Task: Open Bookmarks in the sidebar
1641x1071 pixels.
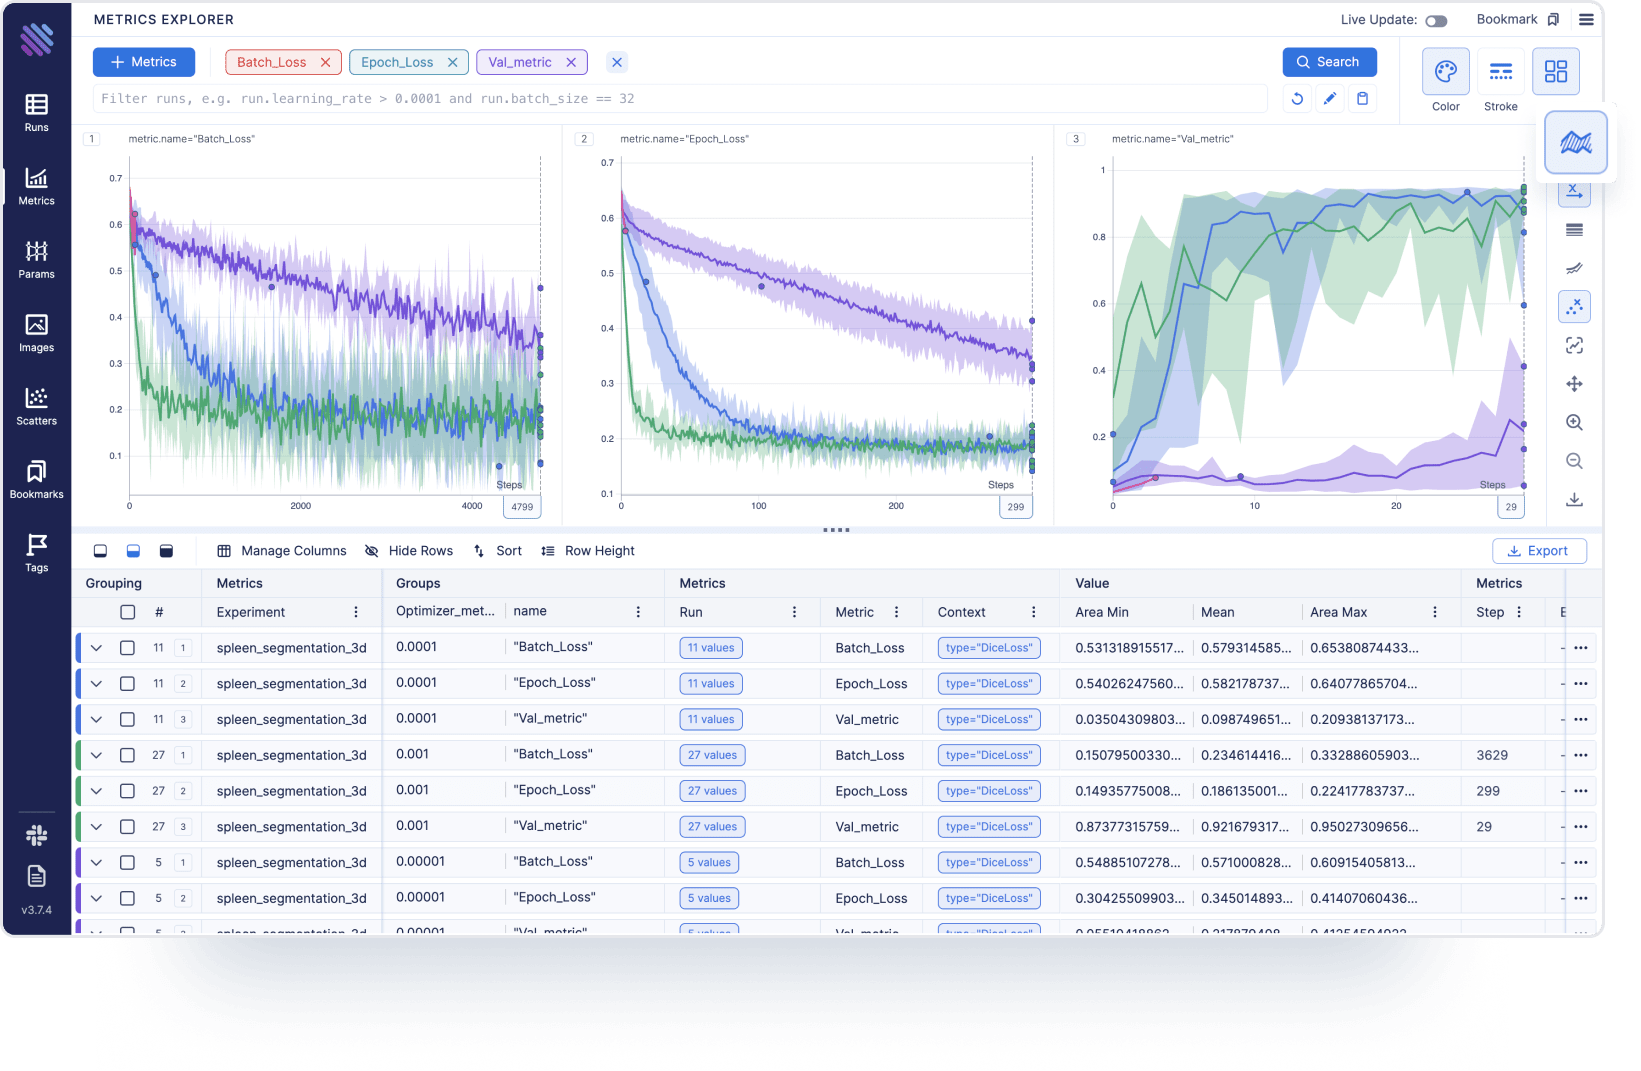Action: (36, 479)
